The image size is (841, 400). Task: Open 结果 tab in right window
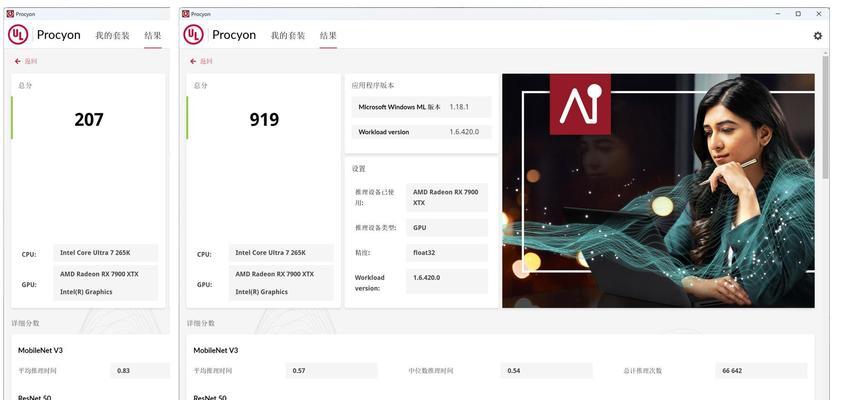328,35
